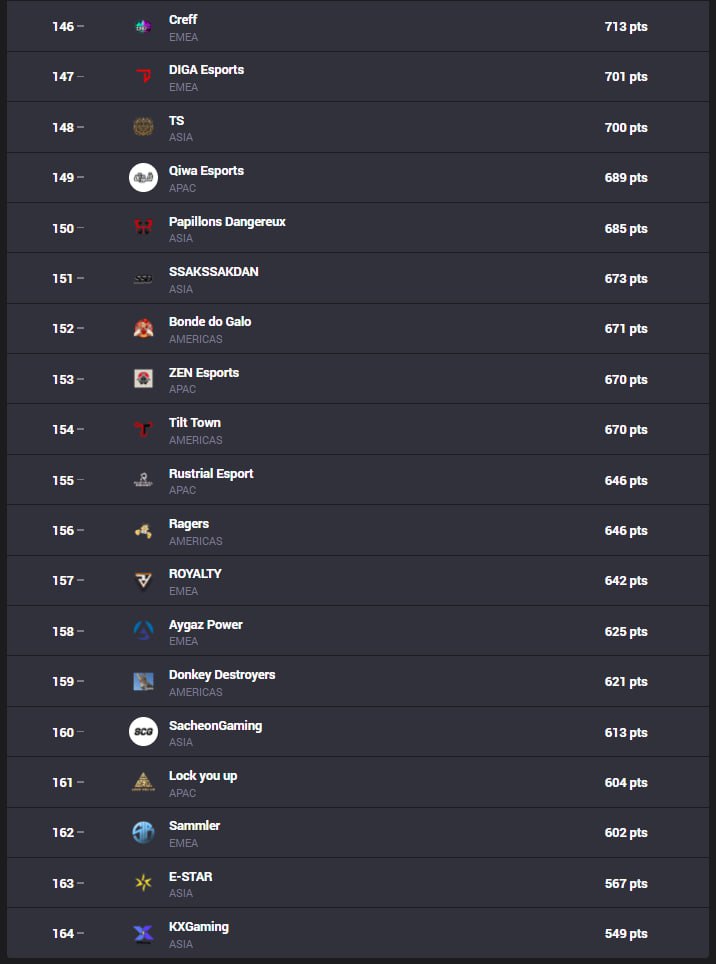Select the Donkey Destroyers team name
The height and width of the screenshot is (964, 716).
click(222, 675)
